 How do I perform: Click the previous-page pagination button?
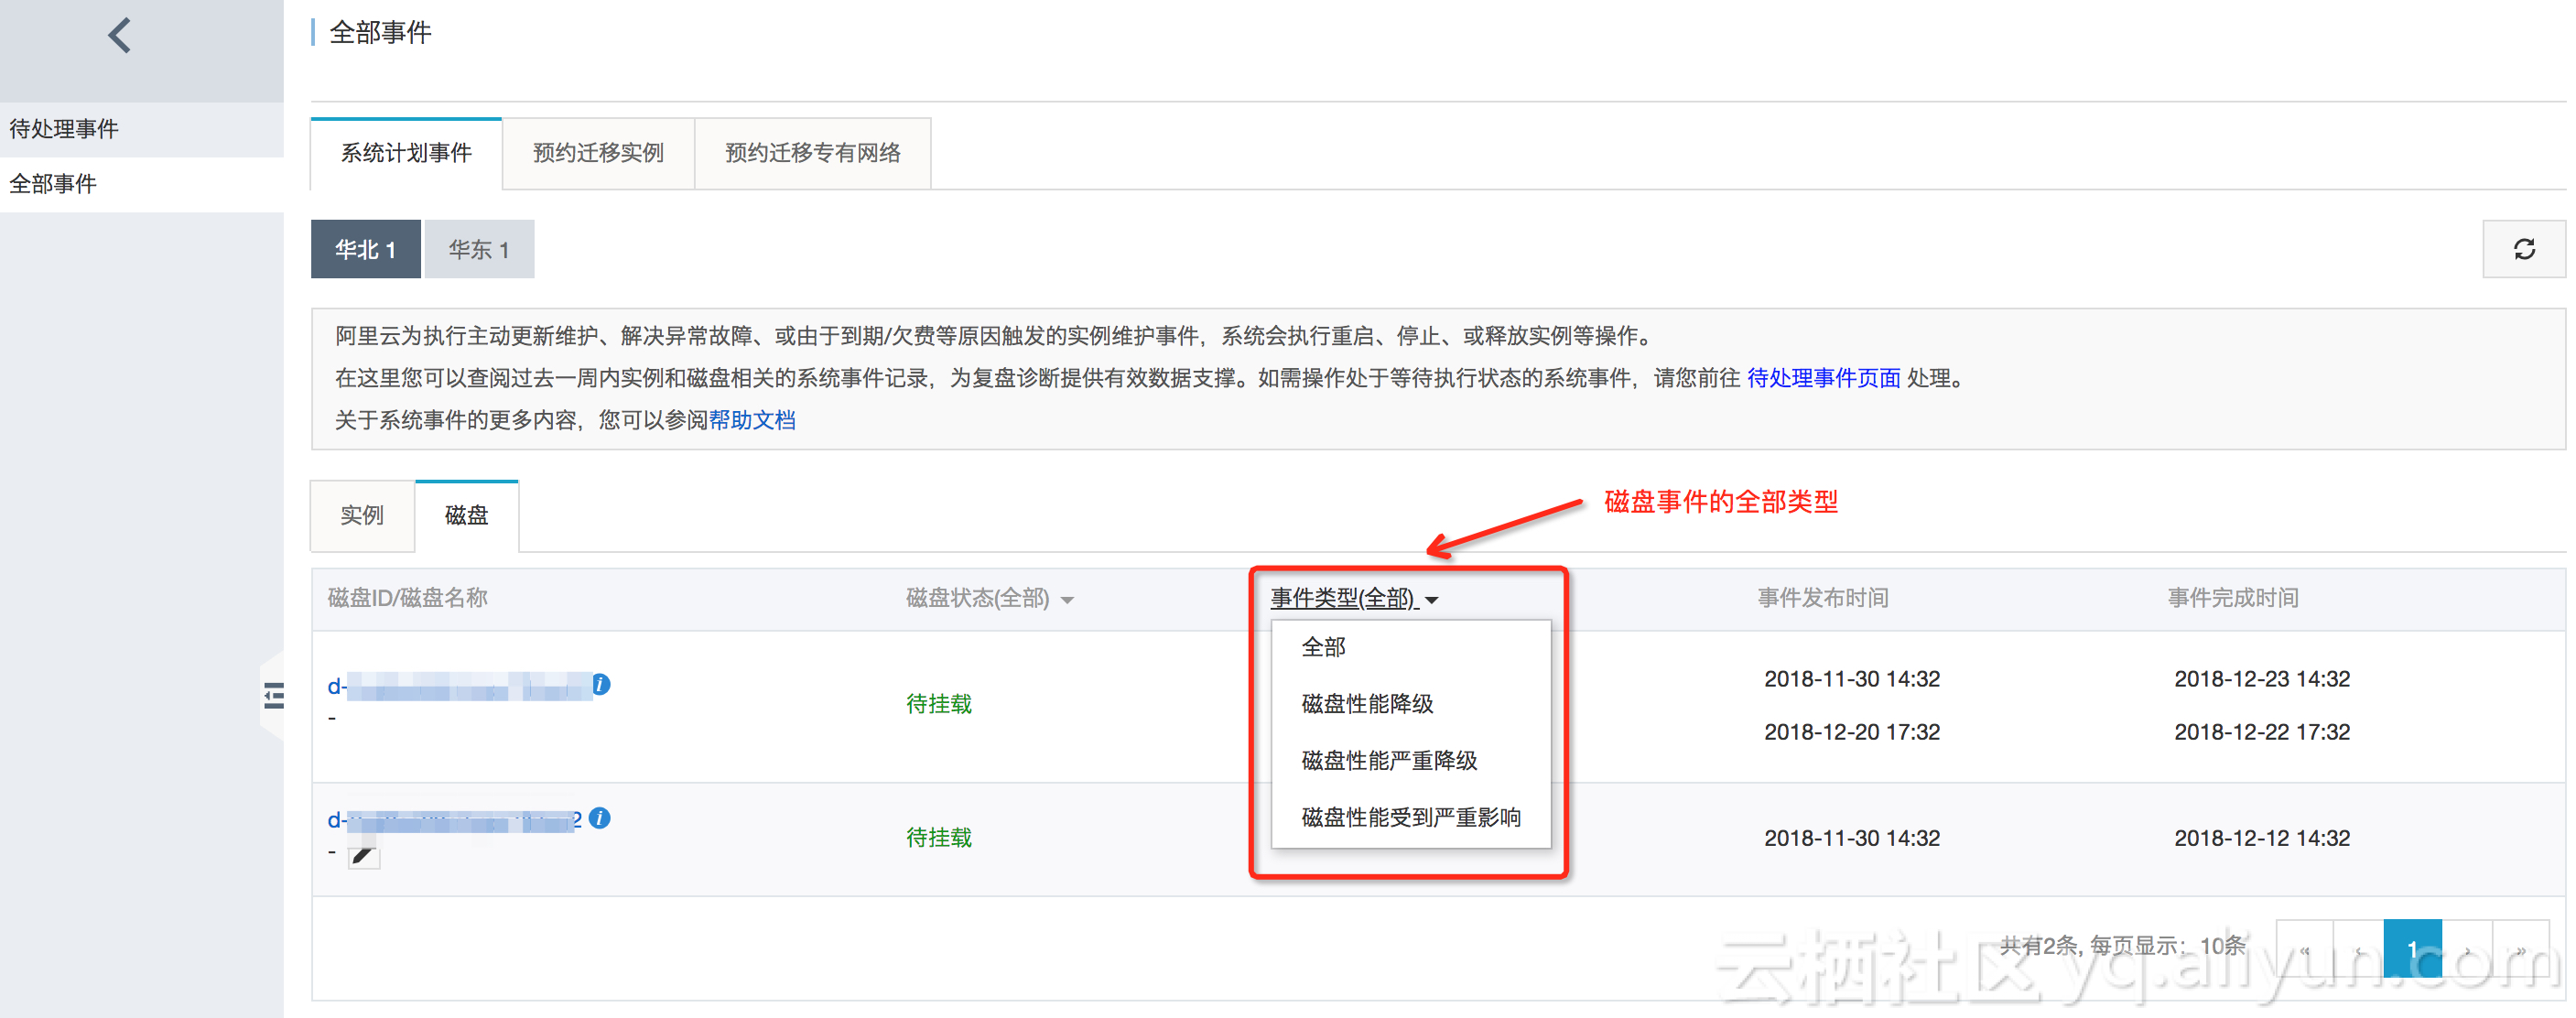pos(2359,948)
